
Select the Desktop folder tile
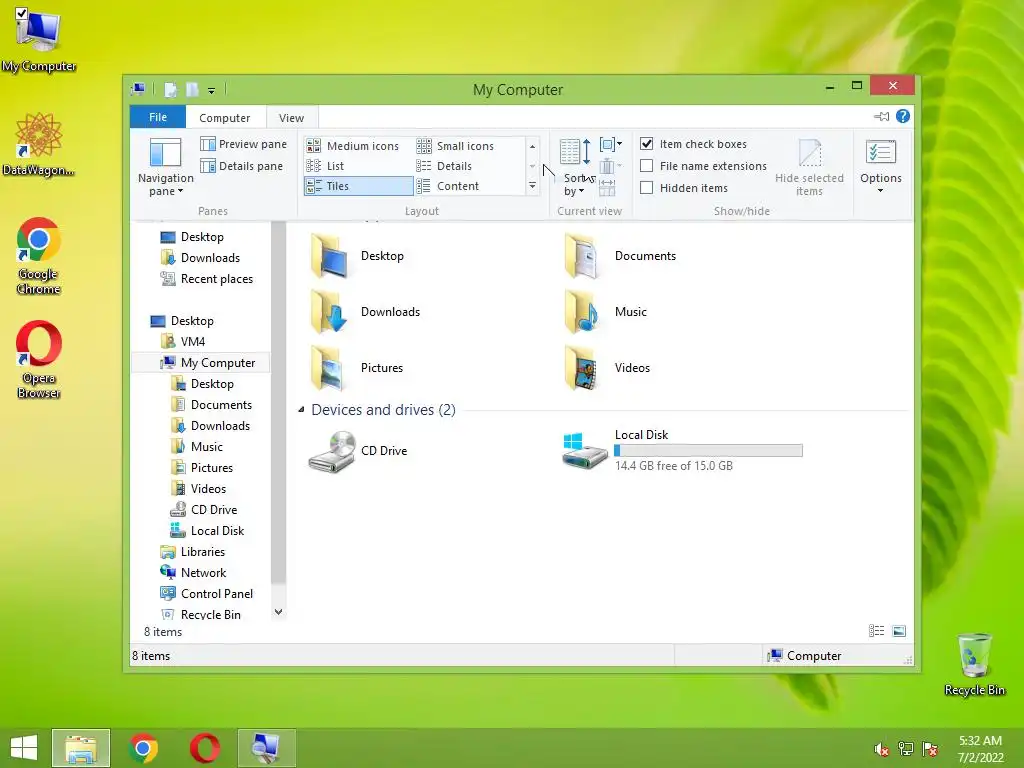[x=357, y=256]
